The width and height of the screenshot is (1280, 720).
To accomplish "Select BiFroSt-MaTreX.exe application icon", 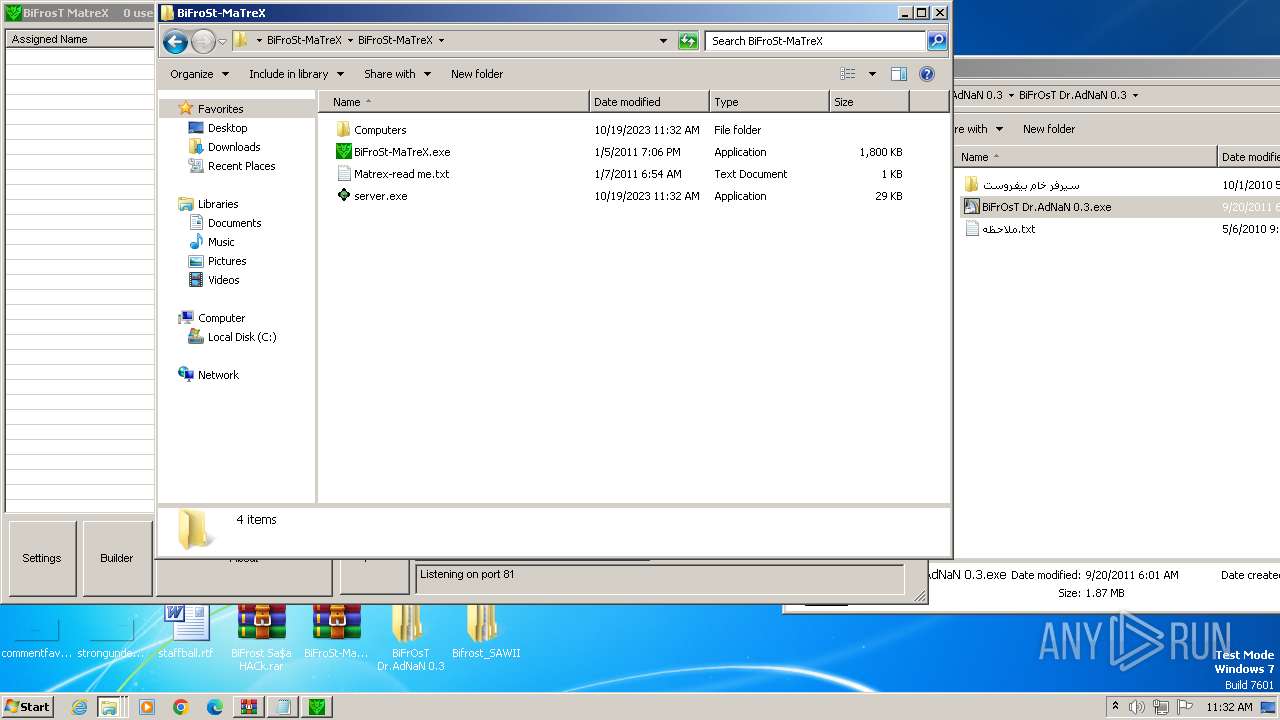I will [x=344, y=152].
